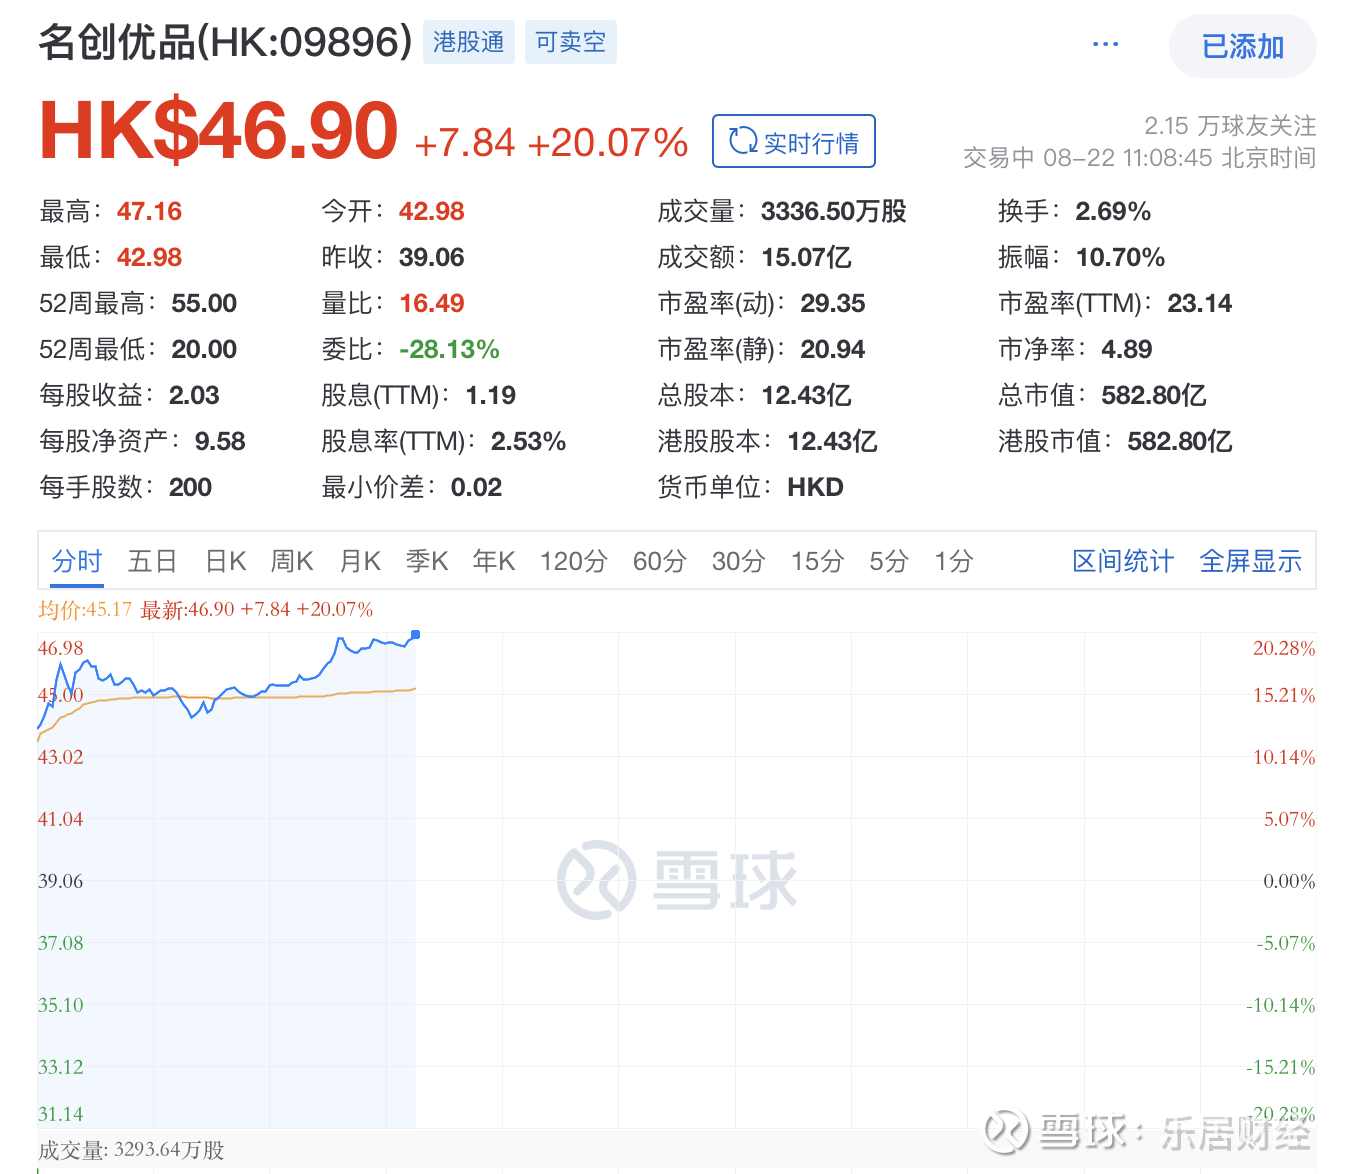Viewport: 1350px width, 1174px height.
Task: Click the 最高 value 47.16
Action: pos(149,211)
